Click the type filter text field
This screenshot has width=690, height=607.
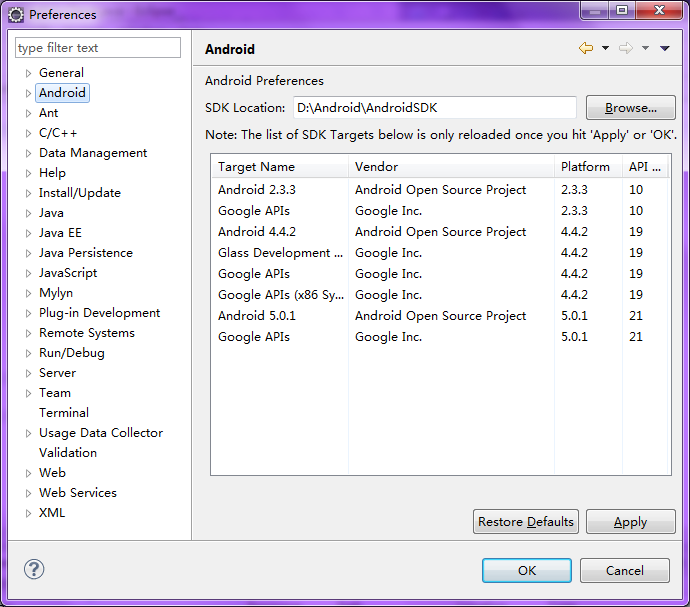pos(98,48)
